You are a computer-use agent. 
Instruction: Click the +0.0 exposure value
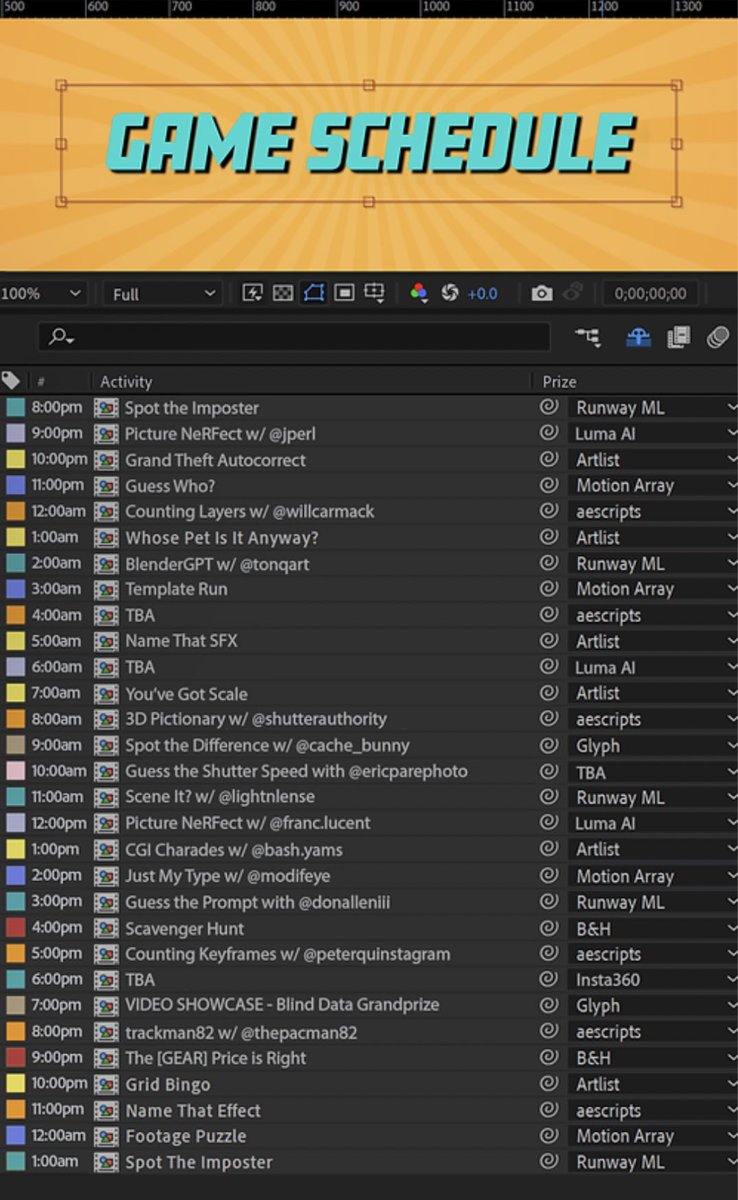coord(482,294)
